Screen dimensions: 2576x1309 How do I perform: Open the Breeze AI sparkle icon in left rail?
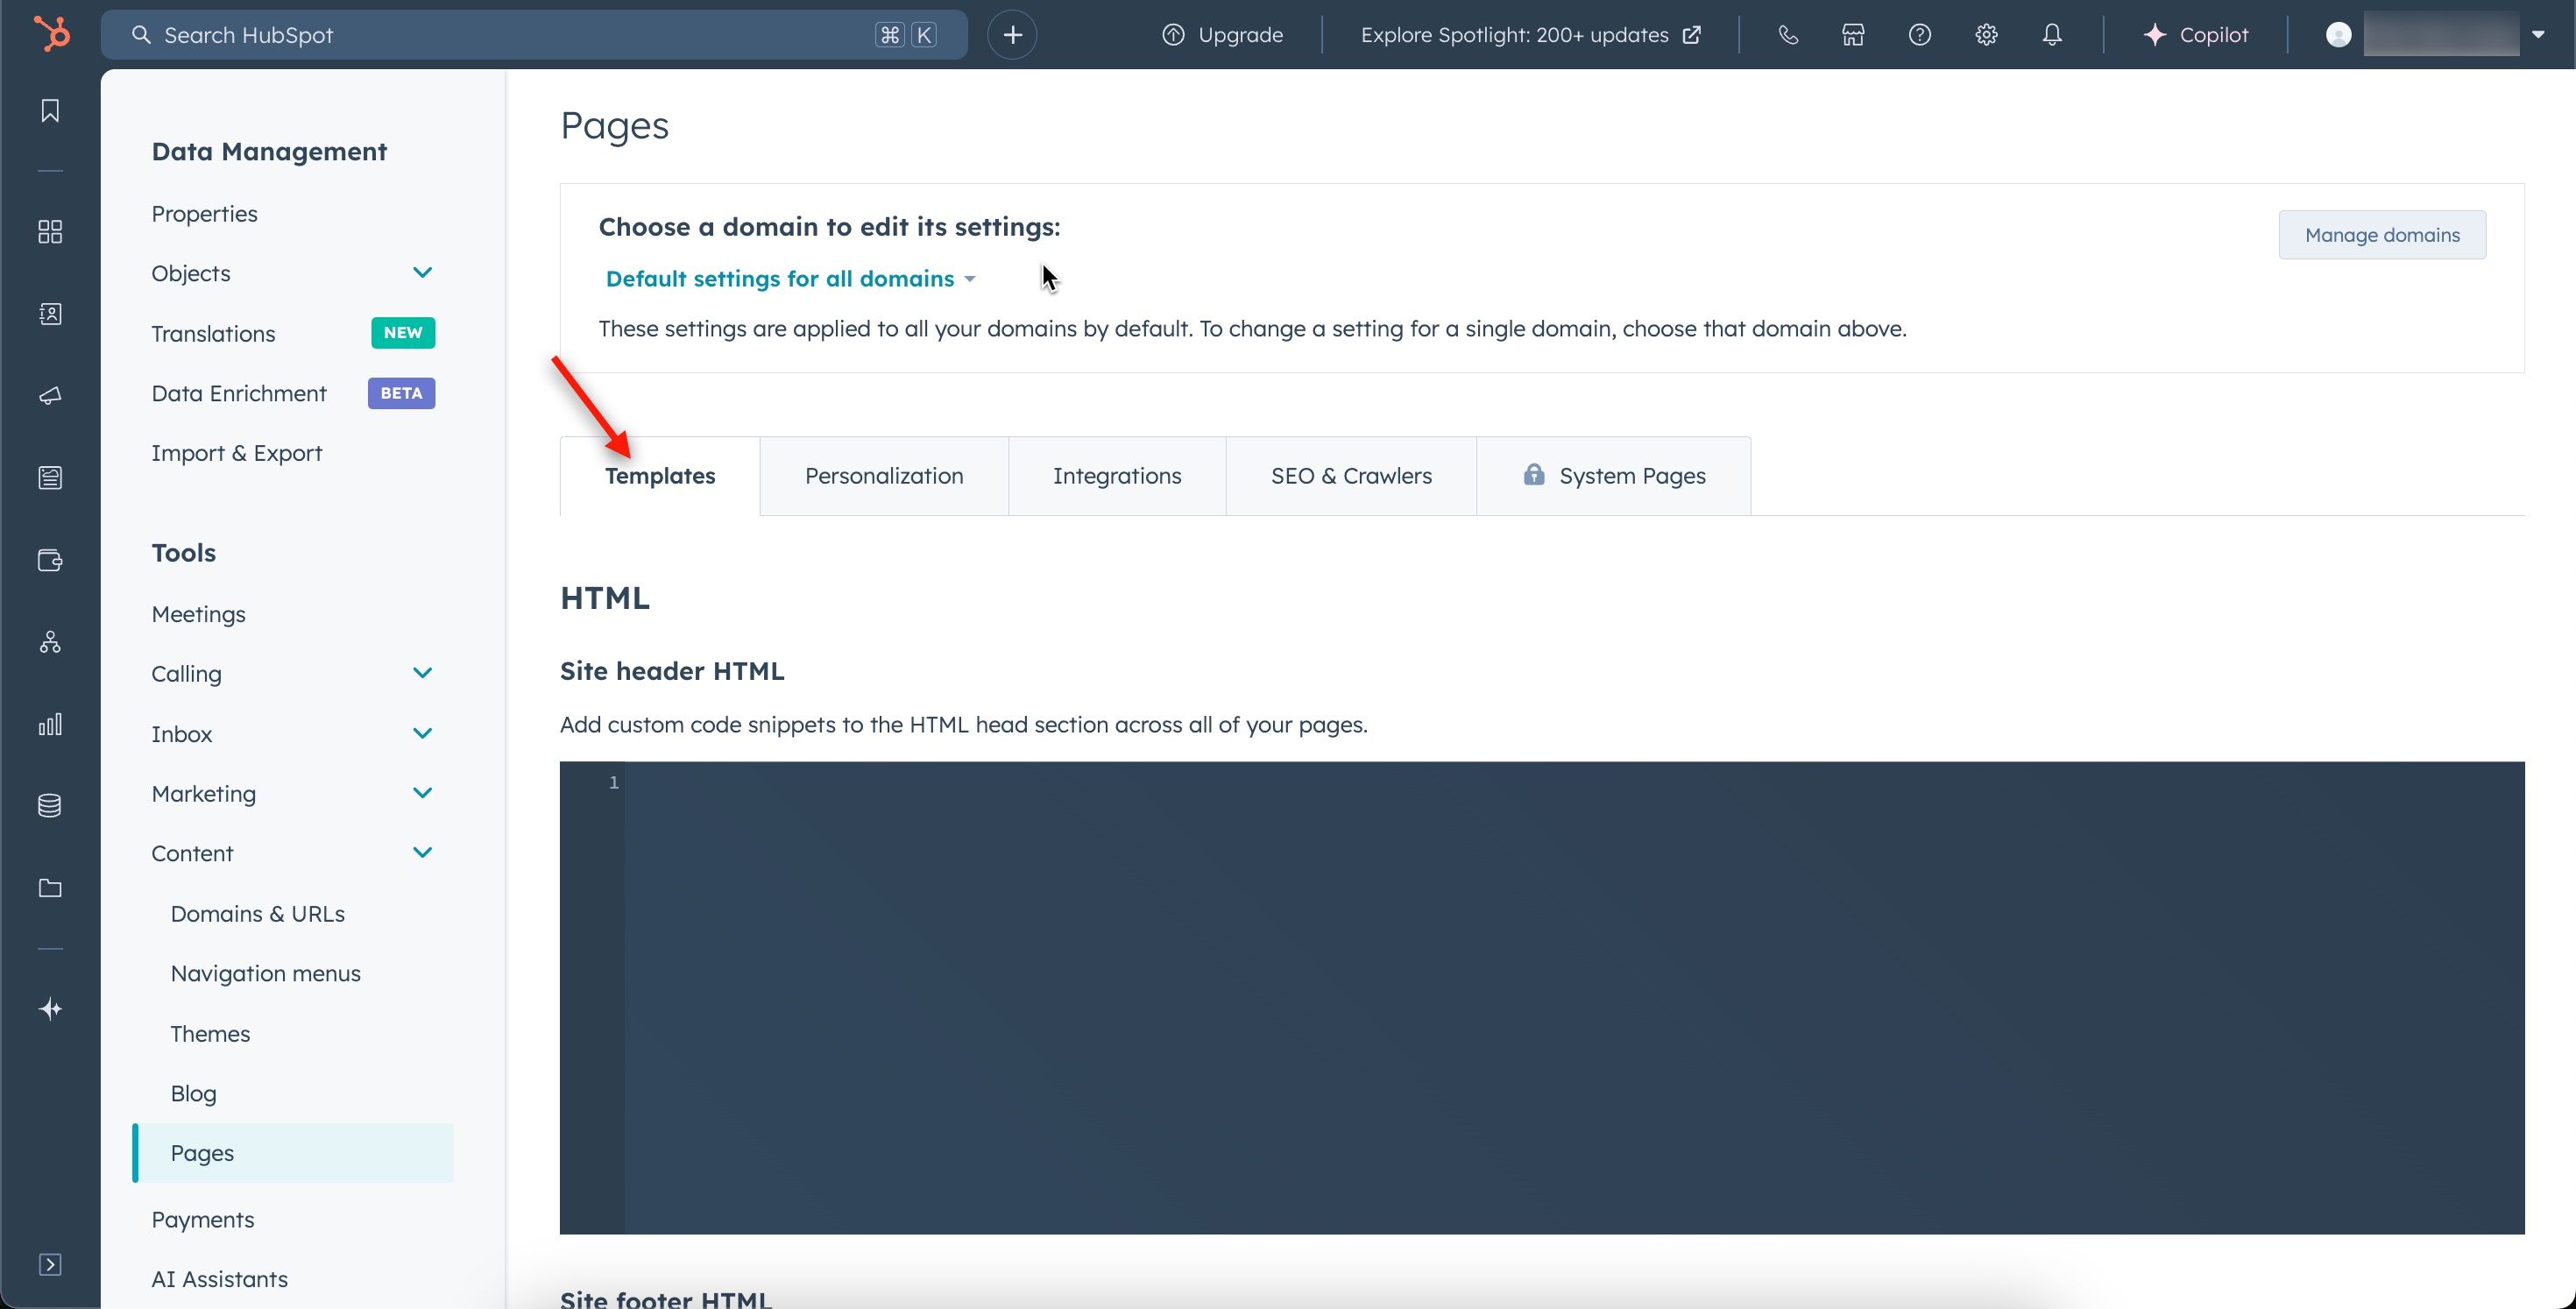(x=50, y=1009)
